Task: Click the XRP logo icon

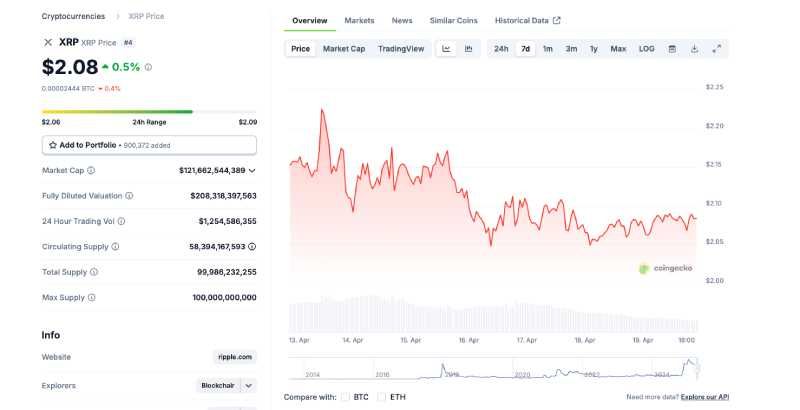Action: click(48, 42)
